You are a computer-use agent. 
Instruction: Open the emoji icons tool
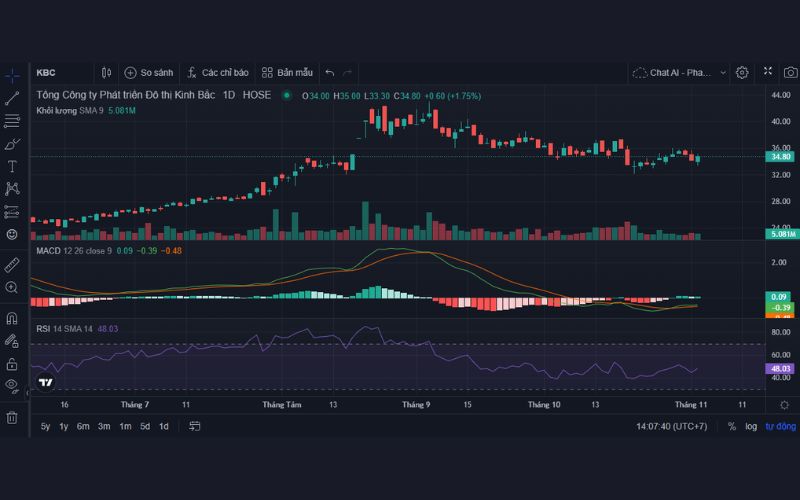12,234
